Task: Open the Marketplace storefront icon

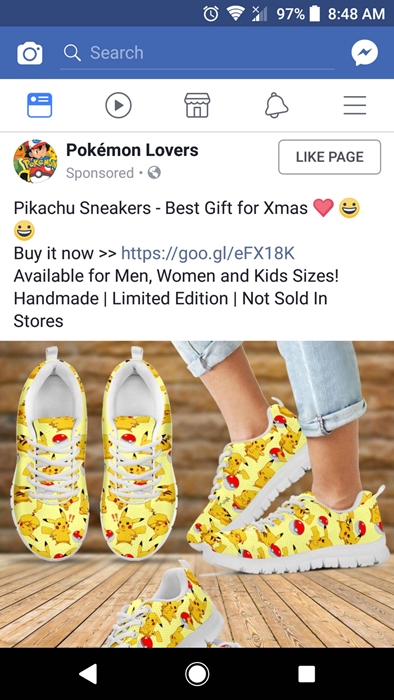Action: pos(197,105)
